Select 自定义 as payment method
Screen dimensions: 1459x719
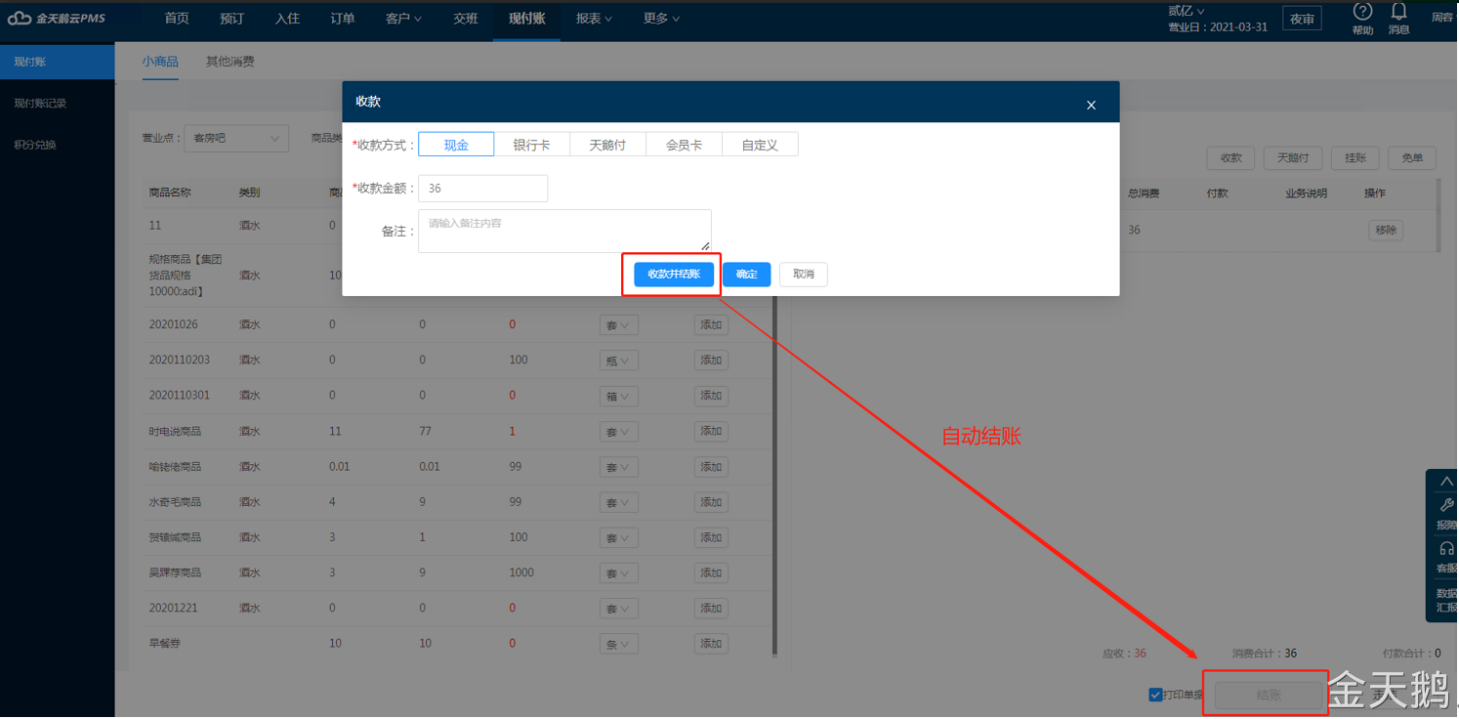click(x=760, y=145)
